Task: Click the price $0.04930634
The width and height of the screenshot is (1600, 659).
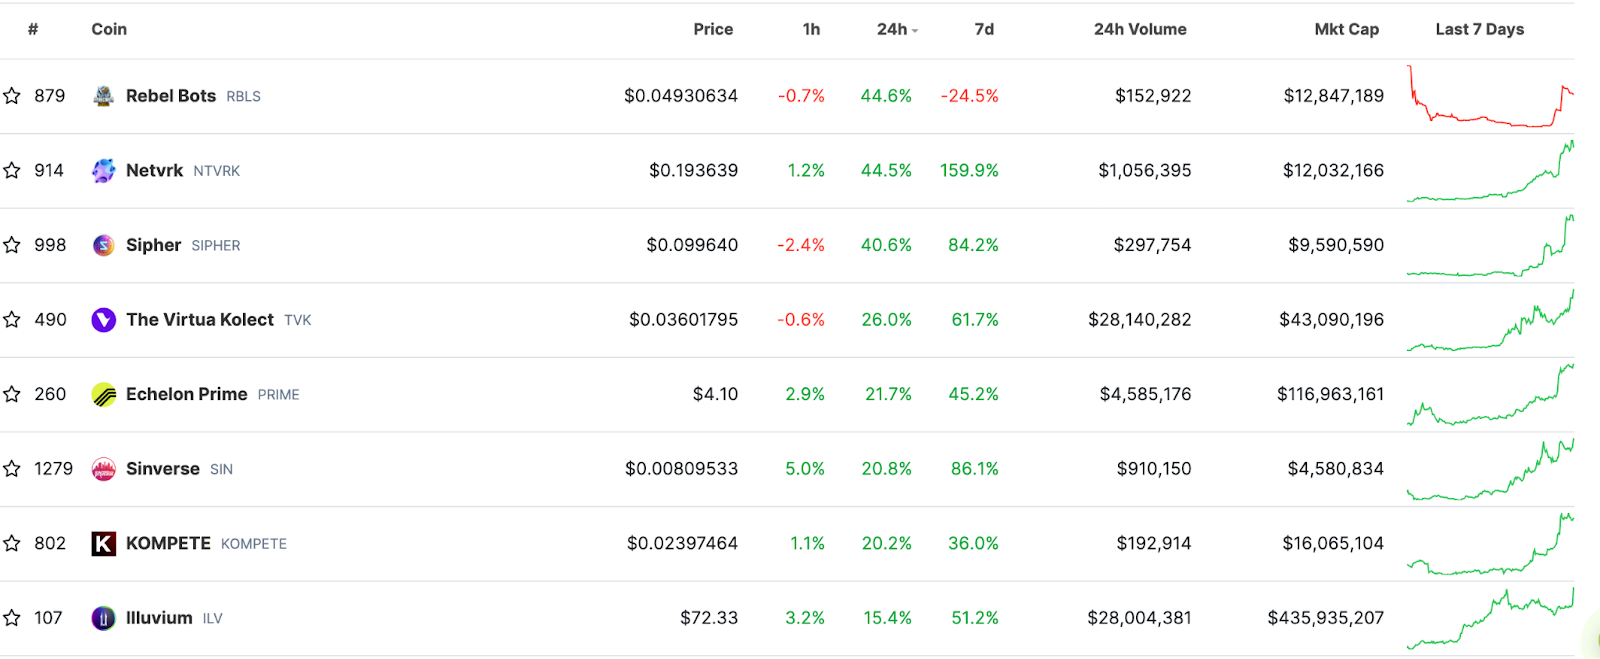Action: [x=681, y=96]
